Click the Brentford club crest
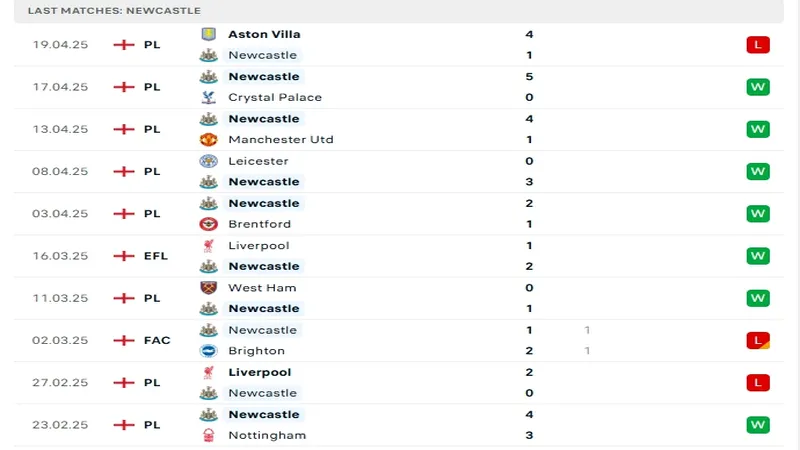 pos(208,224)
